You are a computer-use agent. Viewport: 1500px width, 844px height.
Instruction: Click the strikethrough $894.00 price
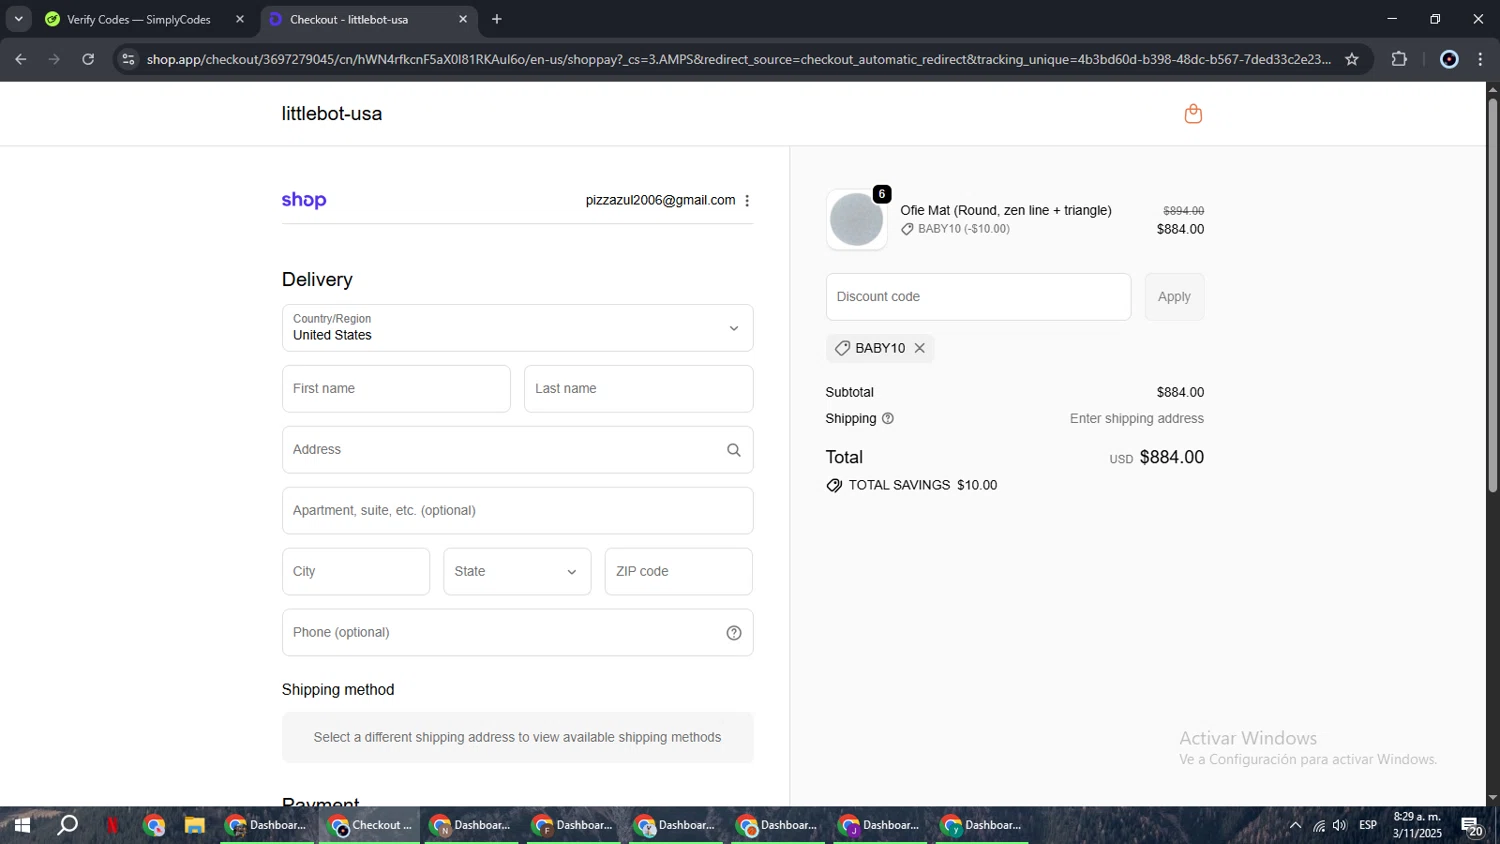pyautogui.click(x=1183, y=211)
